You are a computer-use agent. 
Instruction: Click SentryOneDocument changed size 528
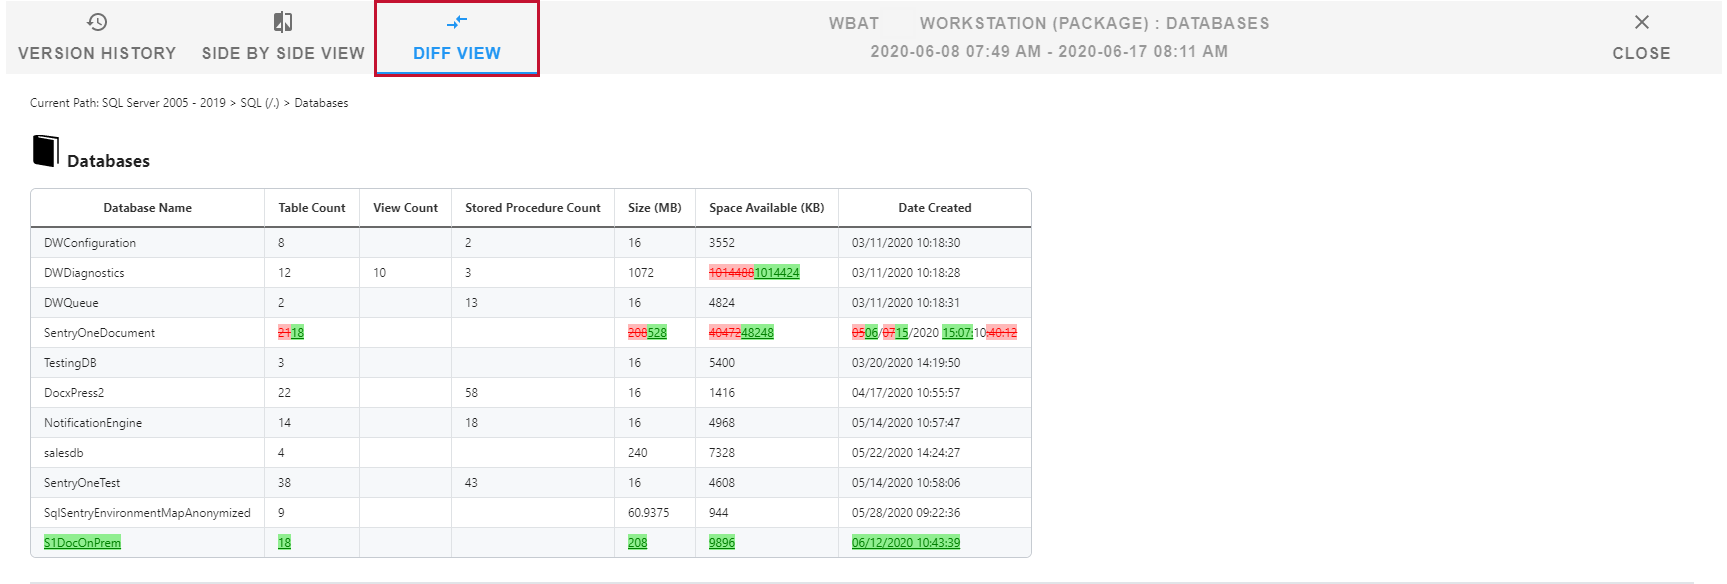point(657,333)
